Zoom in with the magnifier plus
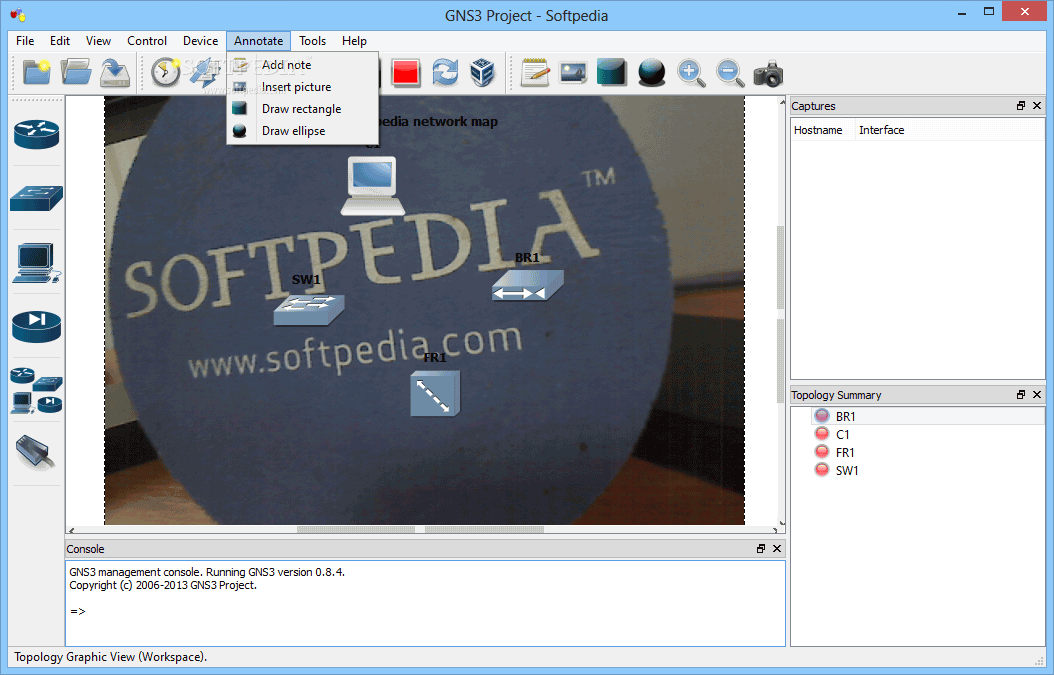 coord(690,73)
